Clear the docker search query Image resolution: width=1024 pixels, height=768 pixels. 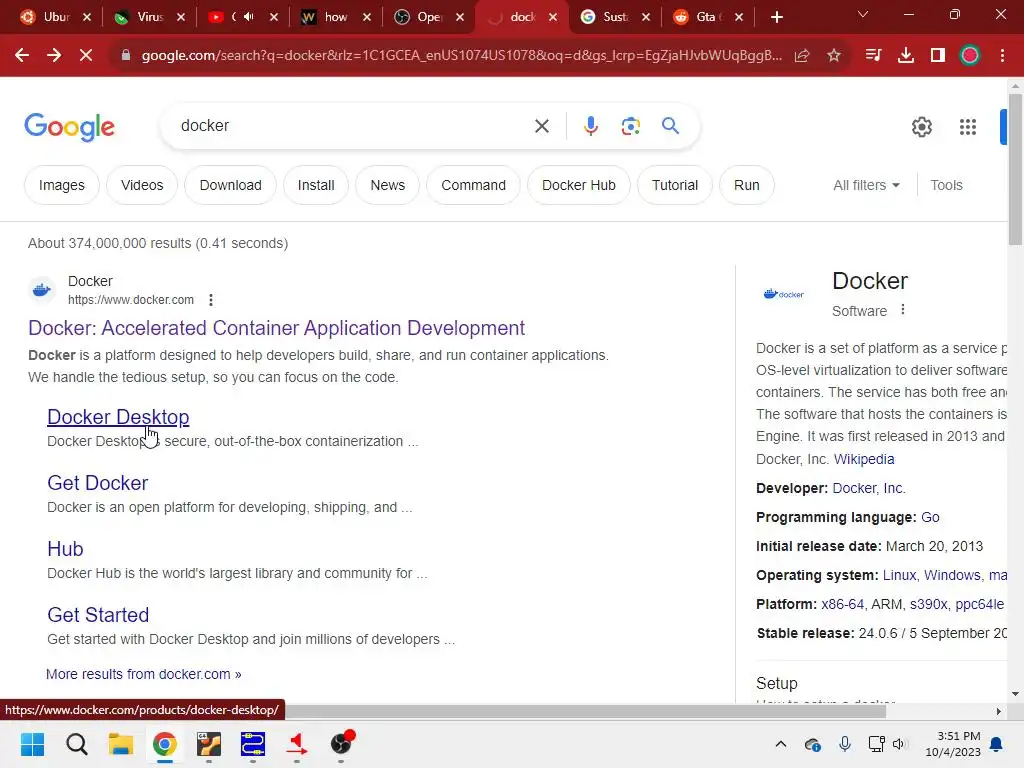point(542,126)
